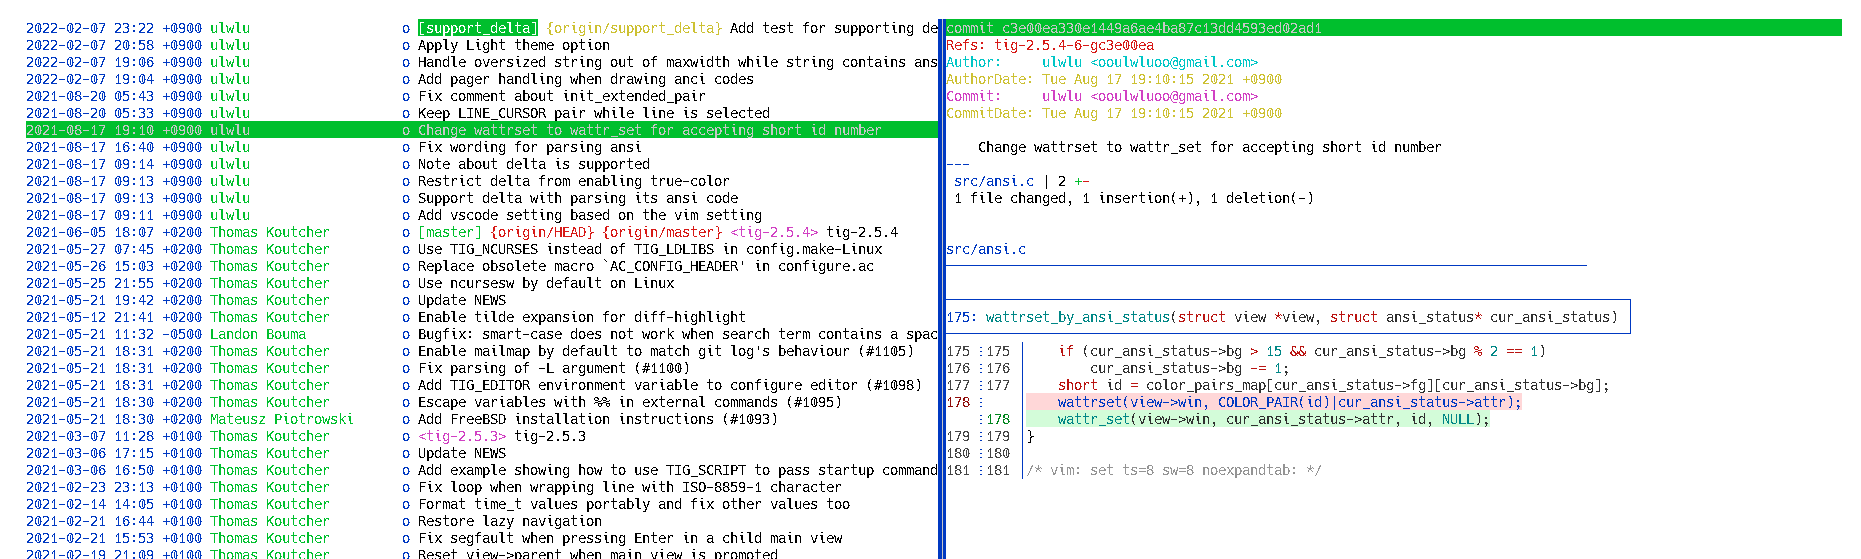This screenshot has width=1861, height=559.
Task: Select commit 'Use TIG_NCURSES instead of TIG_LDLIBS'
Action: coord(481,249)
